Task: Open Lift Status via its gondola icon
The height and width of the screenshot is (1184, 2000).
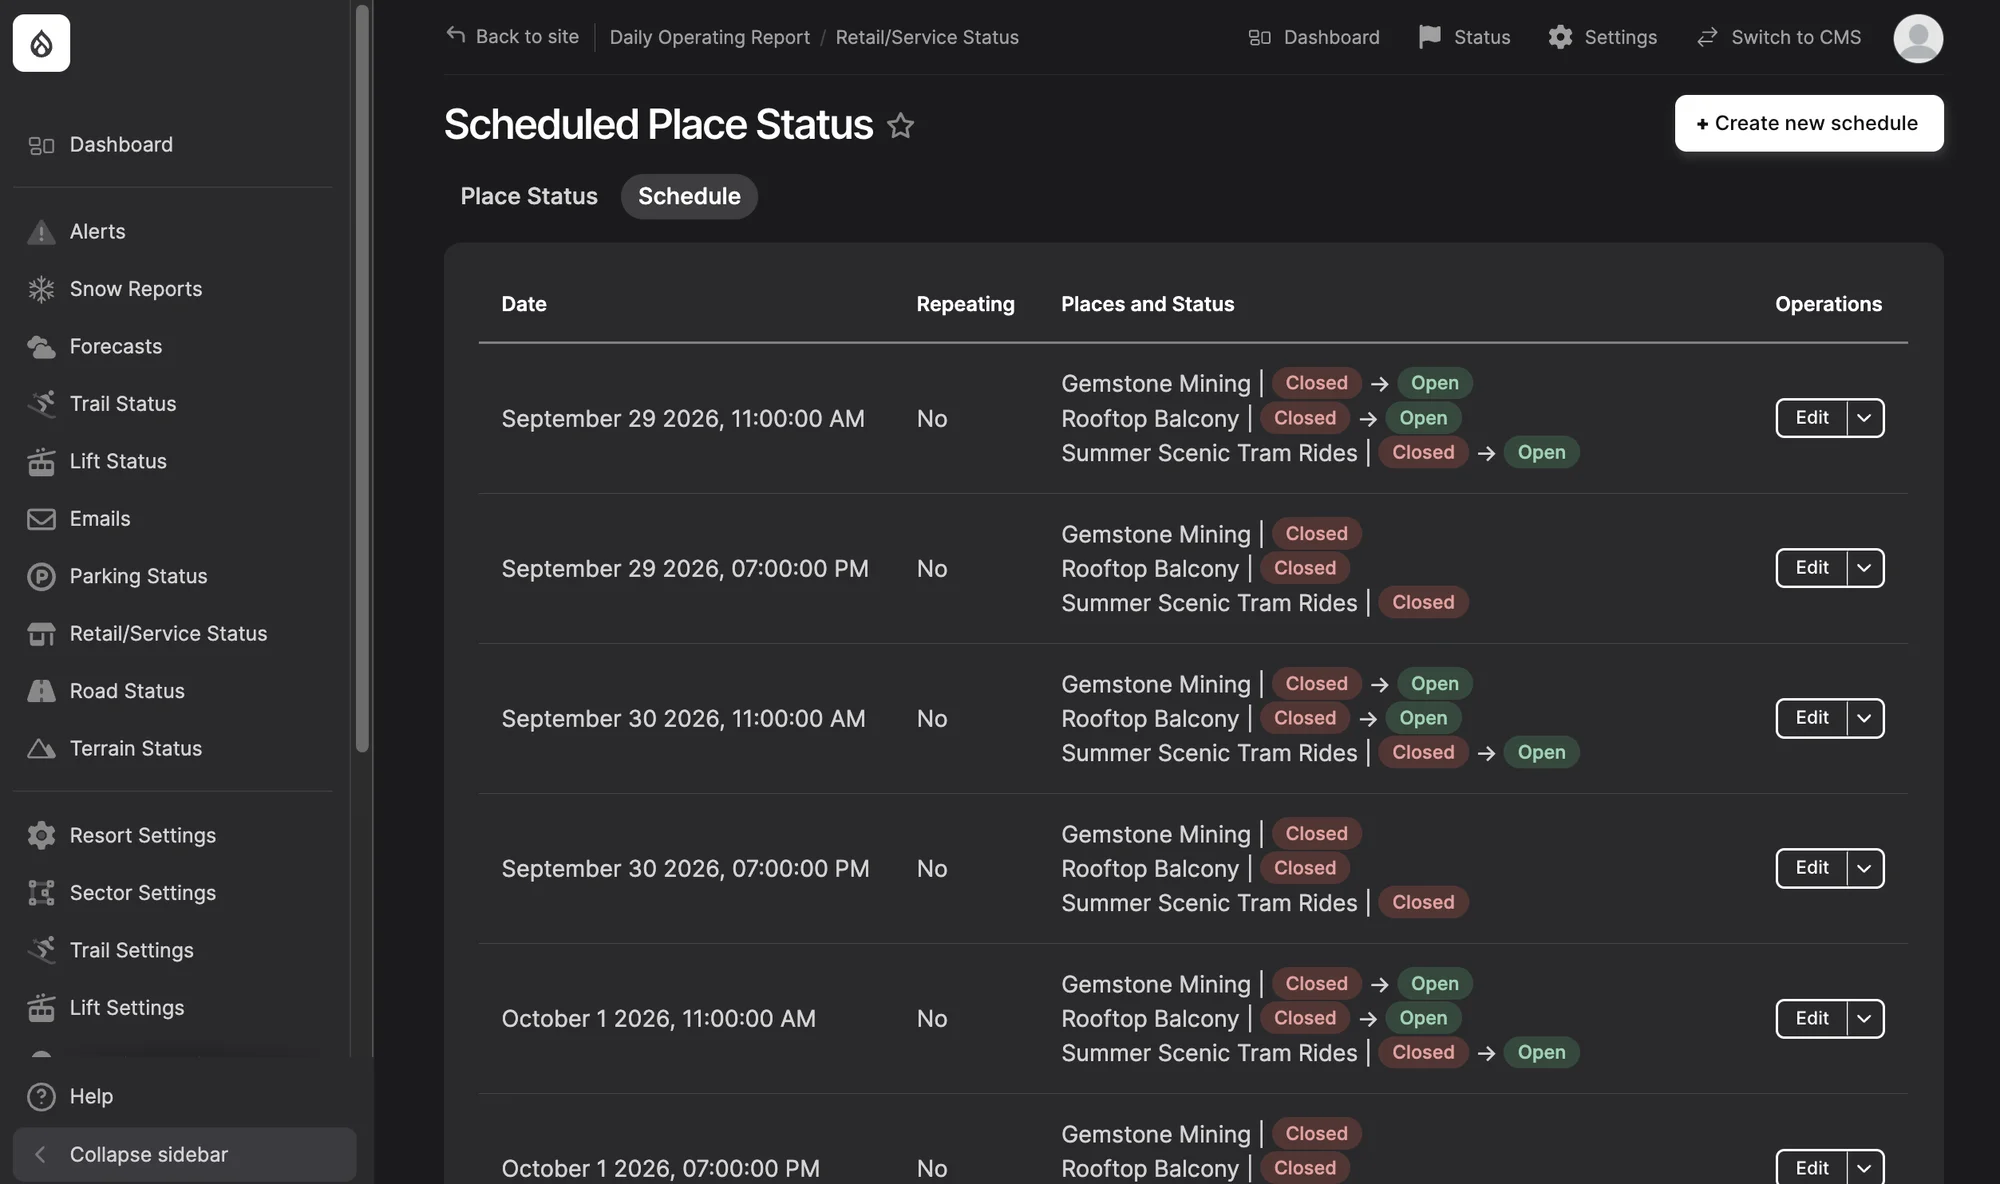Action: (x=41, y=462)
